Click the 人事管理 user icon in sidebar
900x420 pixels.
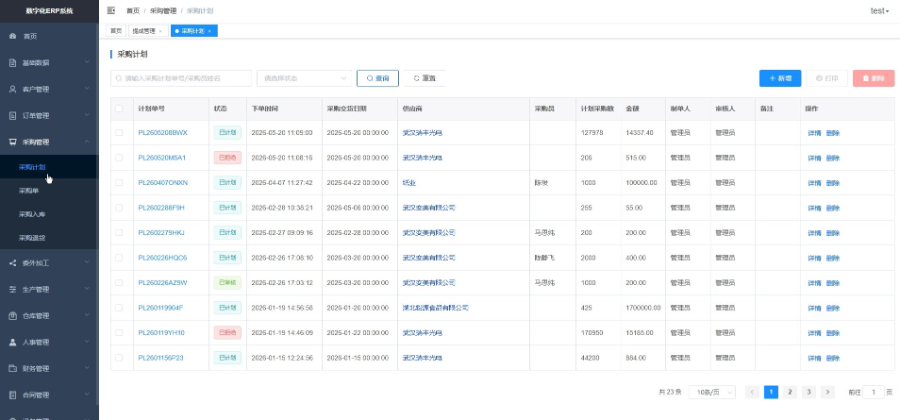[13, 342]
